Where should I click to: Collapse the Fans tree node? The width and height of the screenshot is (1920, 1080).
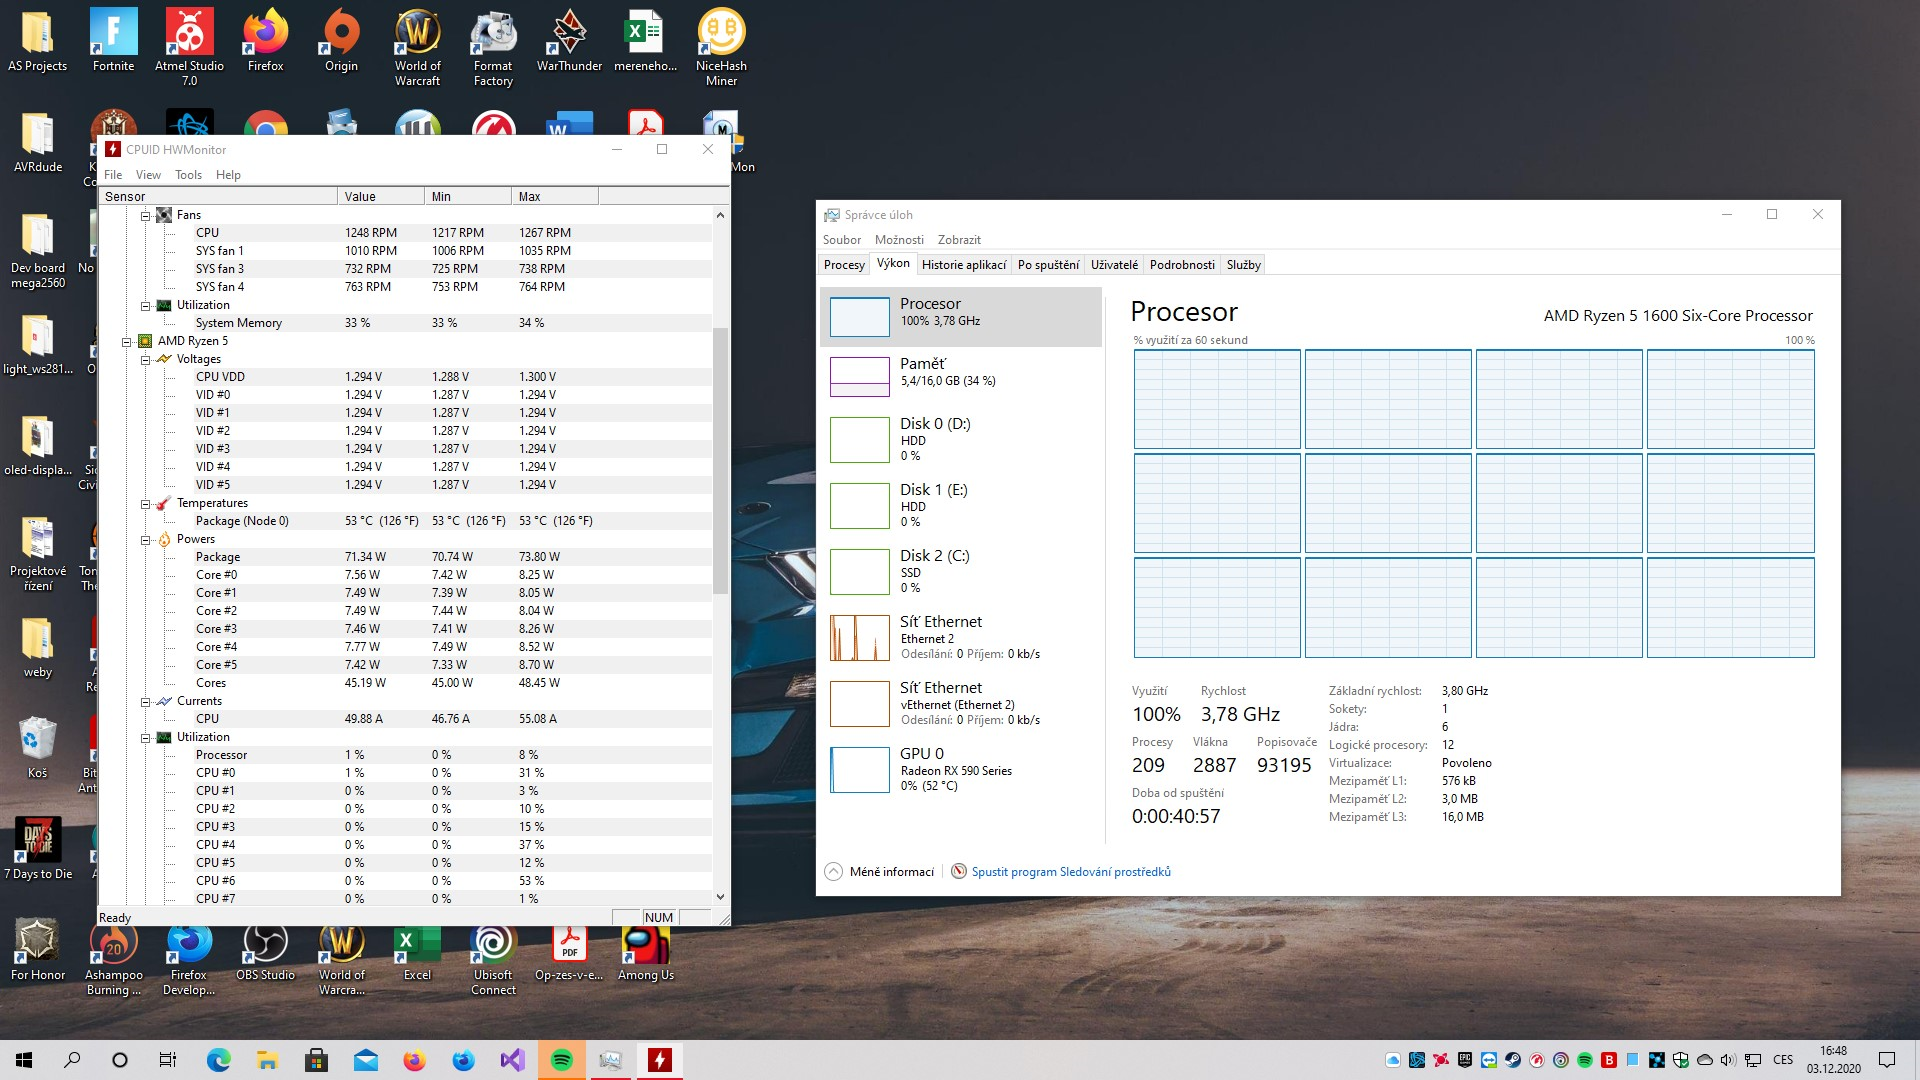146,215
